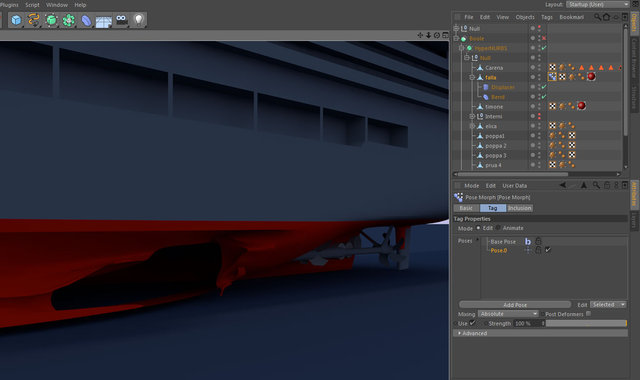Select the Bend deformer toolbar icon
The height and width of the screenshot is (380, 640).
(x=86, y=20)
